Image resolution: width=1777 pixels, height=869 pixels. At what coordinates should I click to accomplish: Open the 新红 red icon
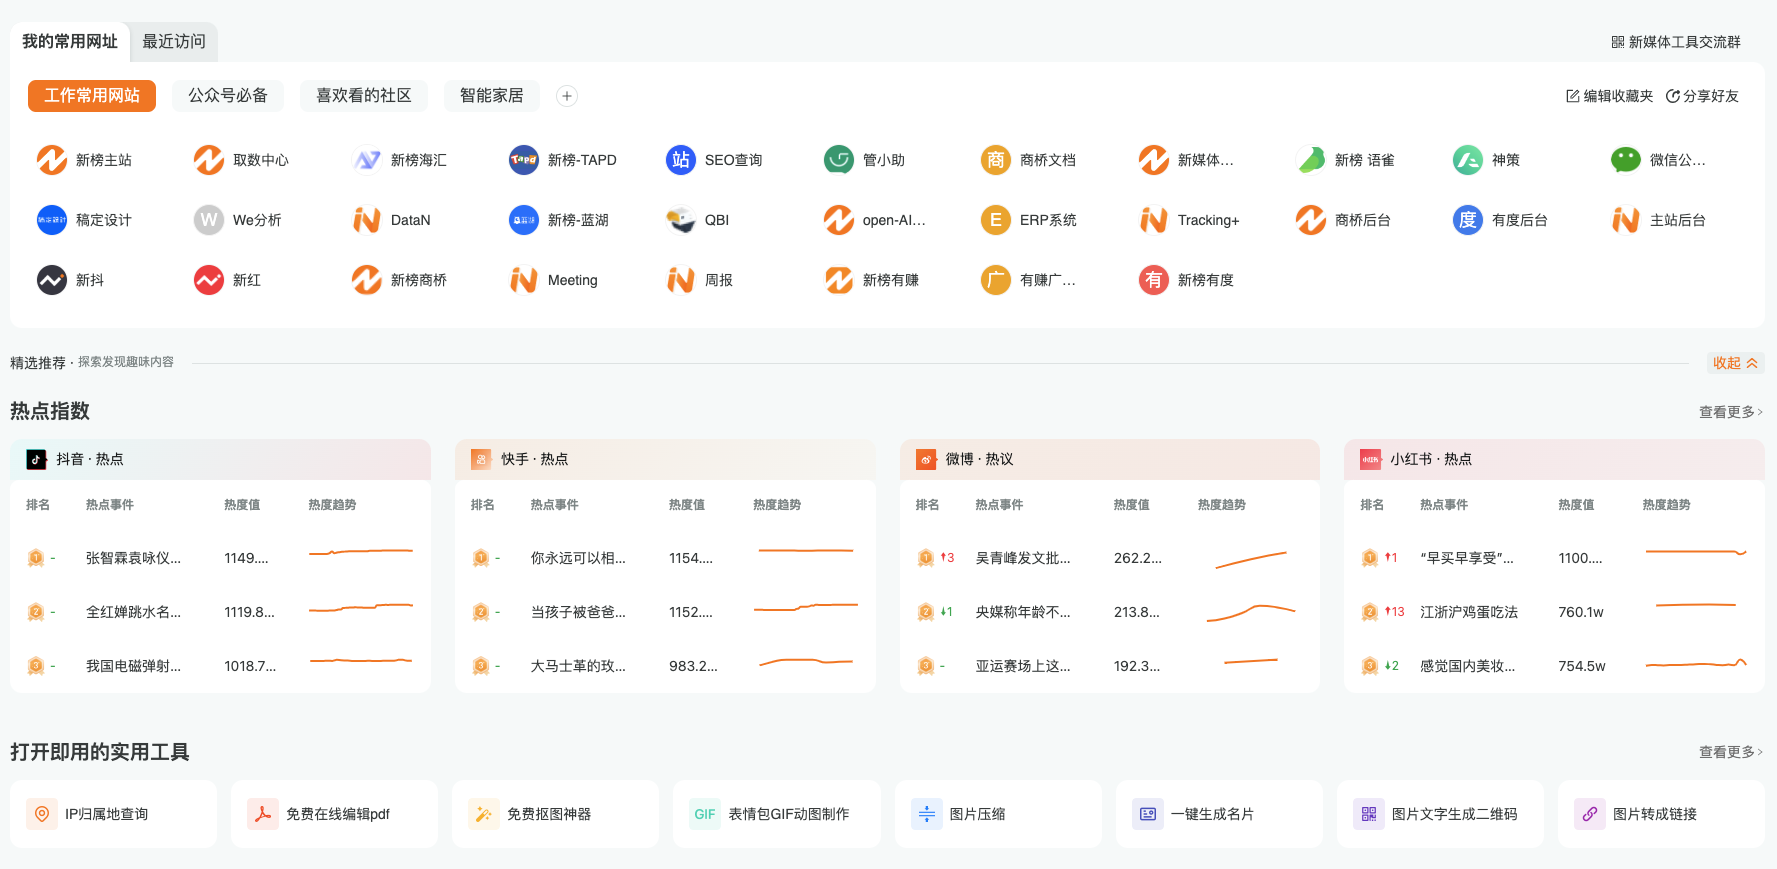(209, 280)
